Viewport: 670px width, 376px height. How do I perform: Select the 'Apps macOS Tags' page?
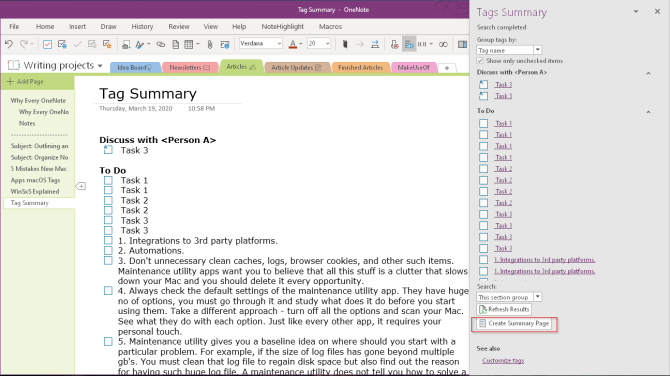[x=35, y=180]
